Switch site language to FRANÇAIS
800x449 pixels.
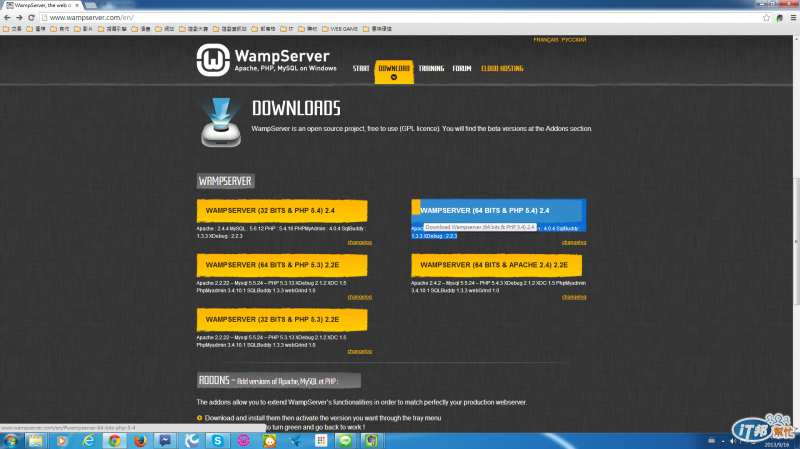point(546,40)
